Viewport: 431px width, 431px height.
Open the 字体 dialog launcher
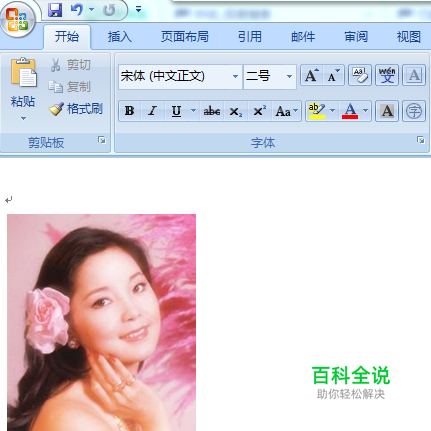[421, 140]
